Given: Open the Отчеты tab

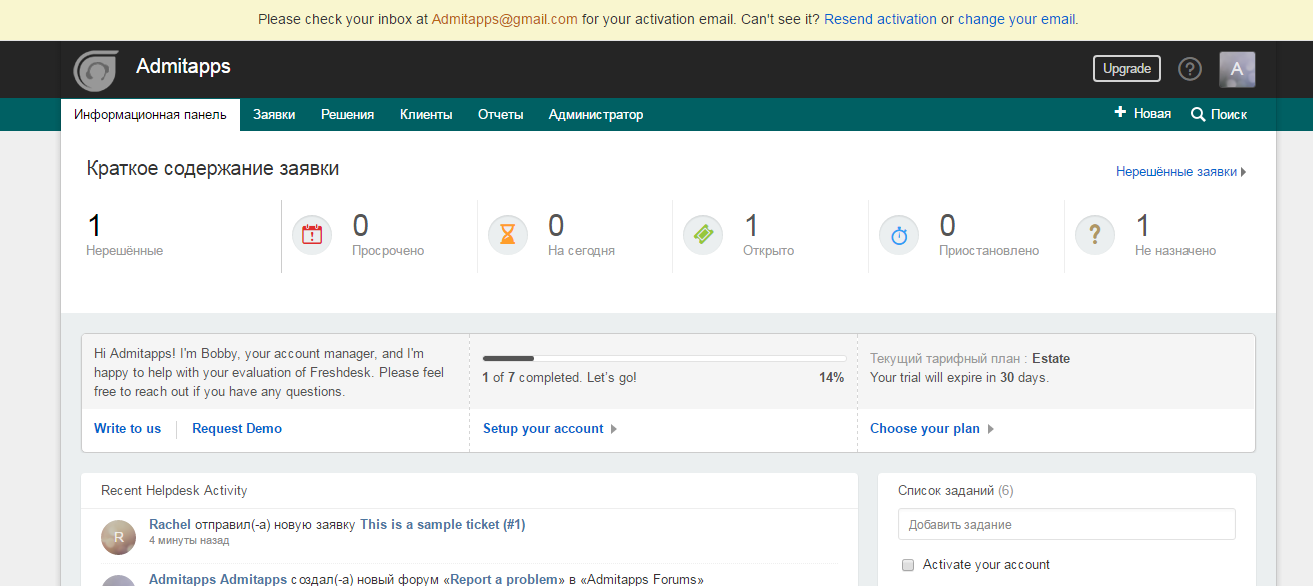Looking at the screenshot, I should pos(501,115).
